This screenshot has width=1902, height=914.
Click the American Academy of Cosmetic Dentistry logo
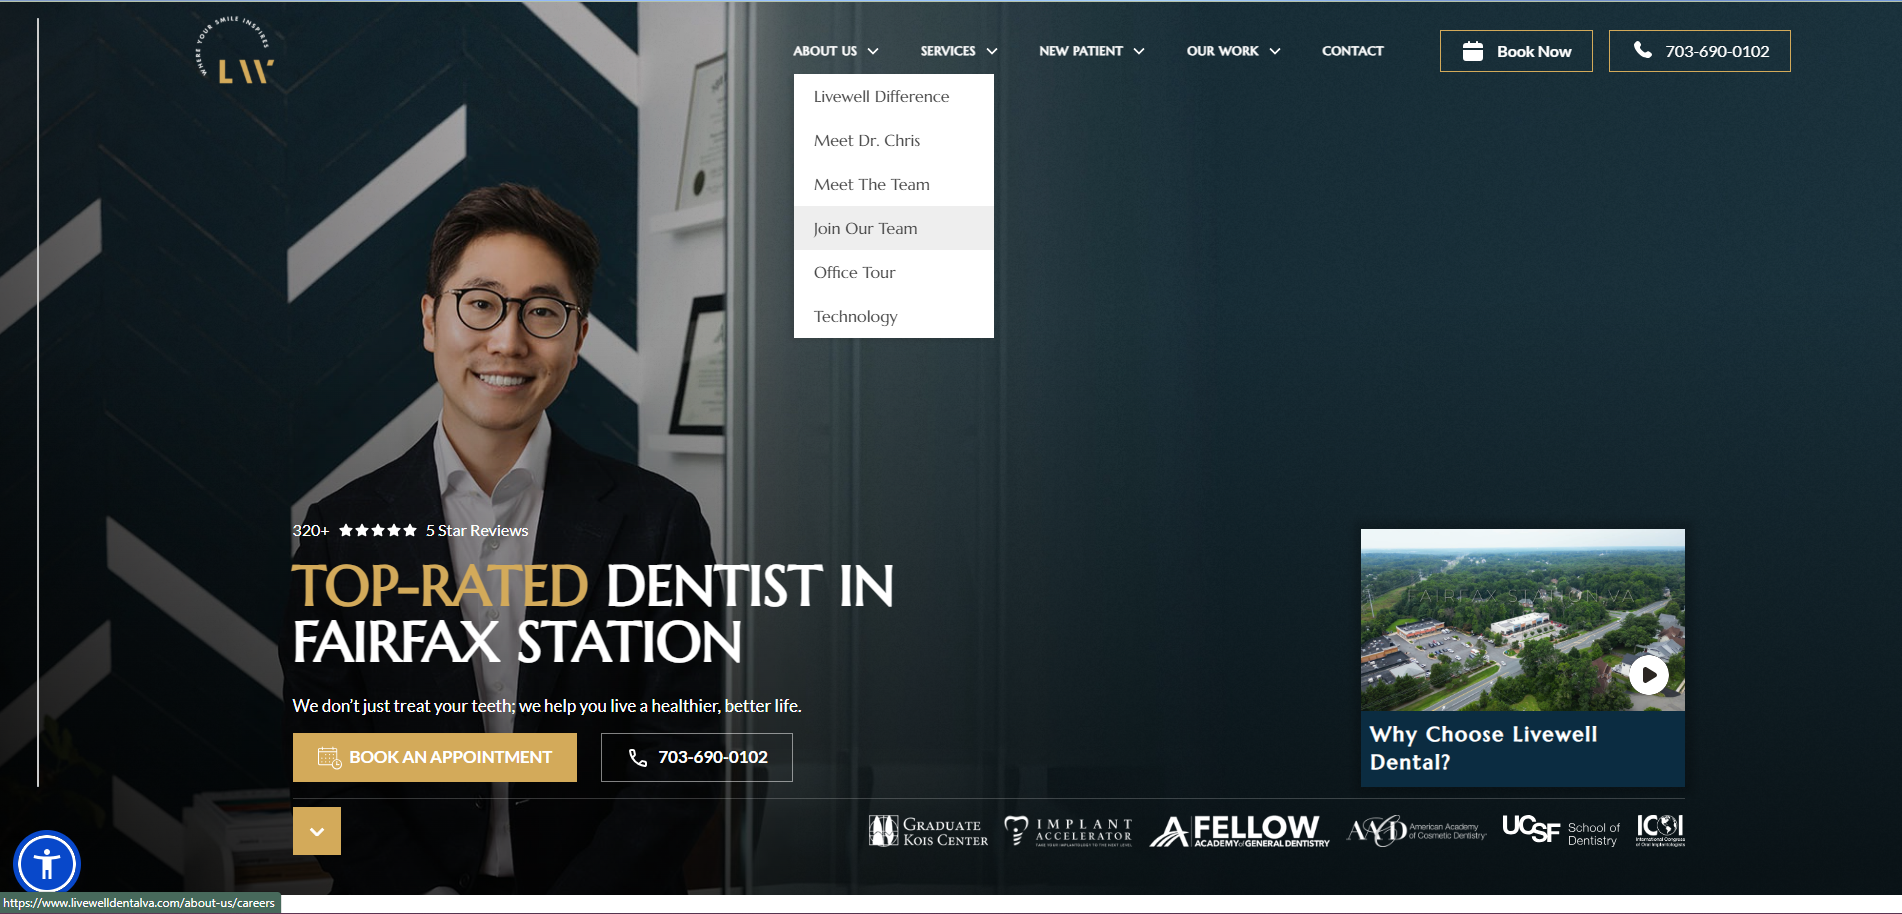pyautogui.click(x=1416, y=831)
